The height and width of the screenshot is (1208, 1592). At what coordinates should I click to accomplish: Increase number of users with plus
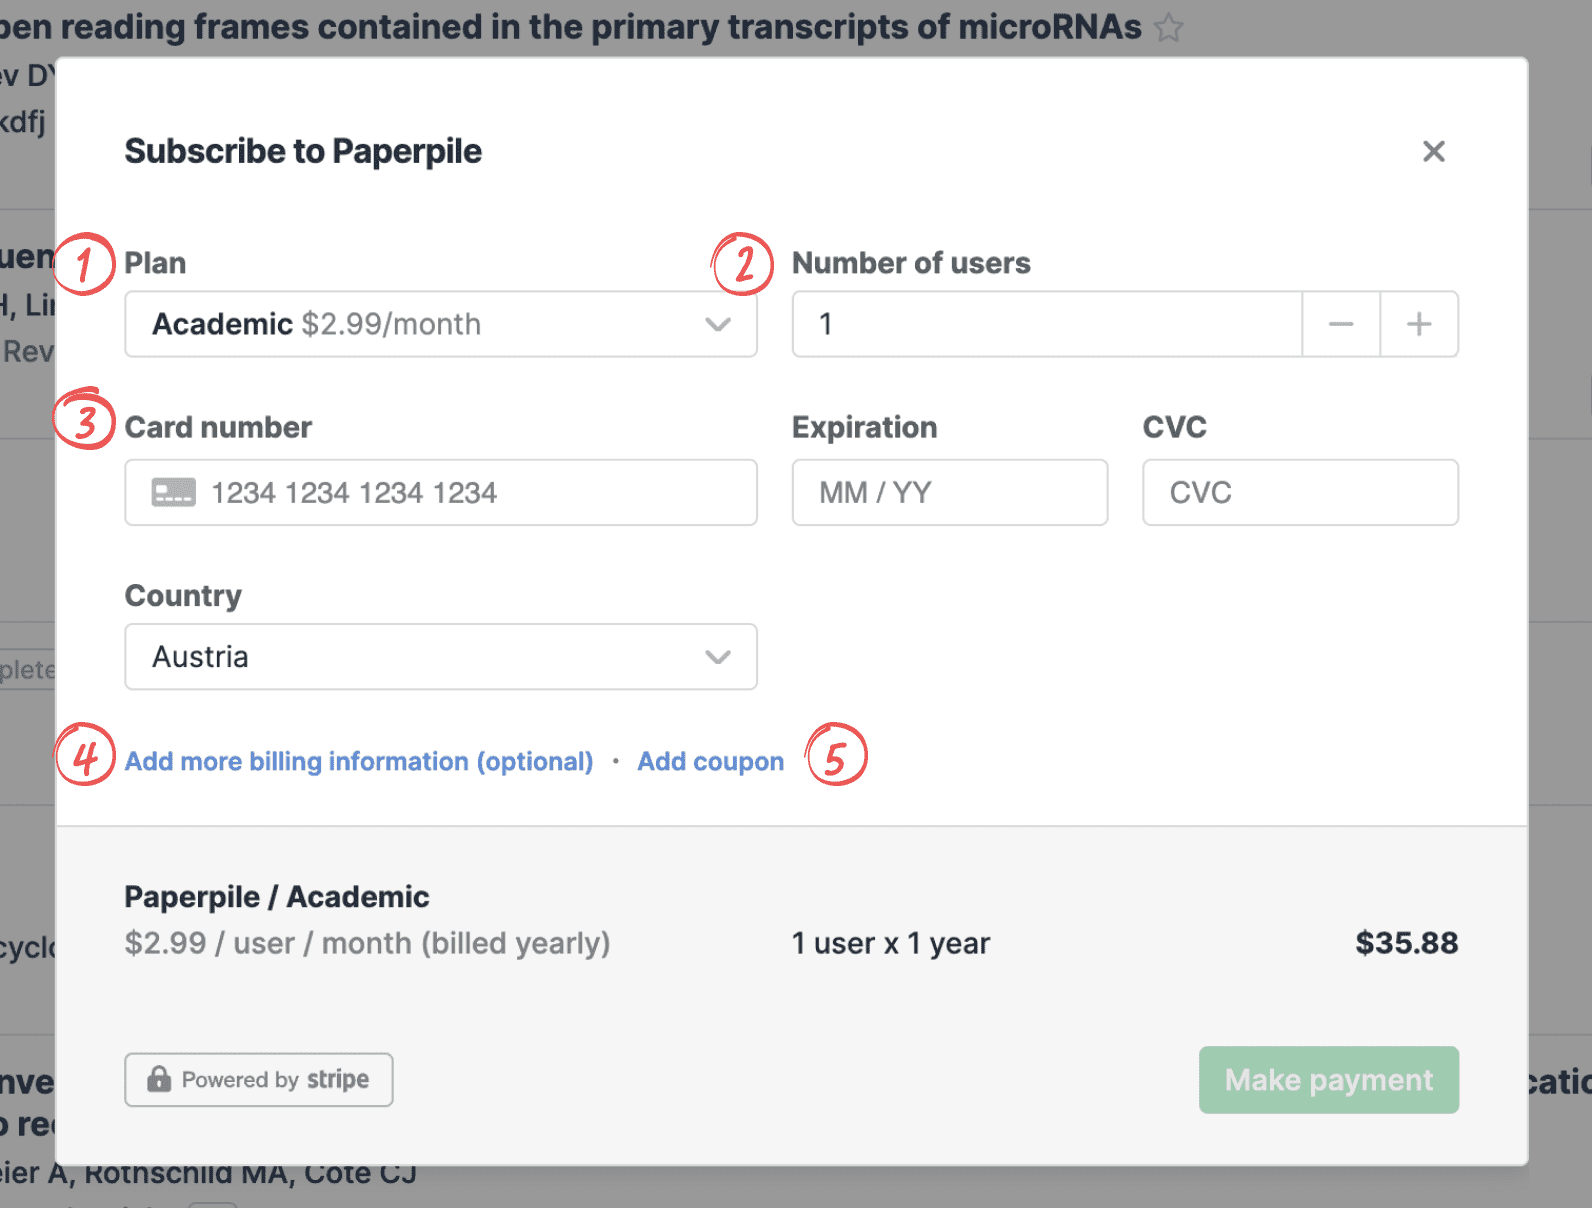(1419, 324)
